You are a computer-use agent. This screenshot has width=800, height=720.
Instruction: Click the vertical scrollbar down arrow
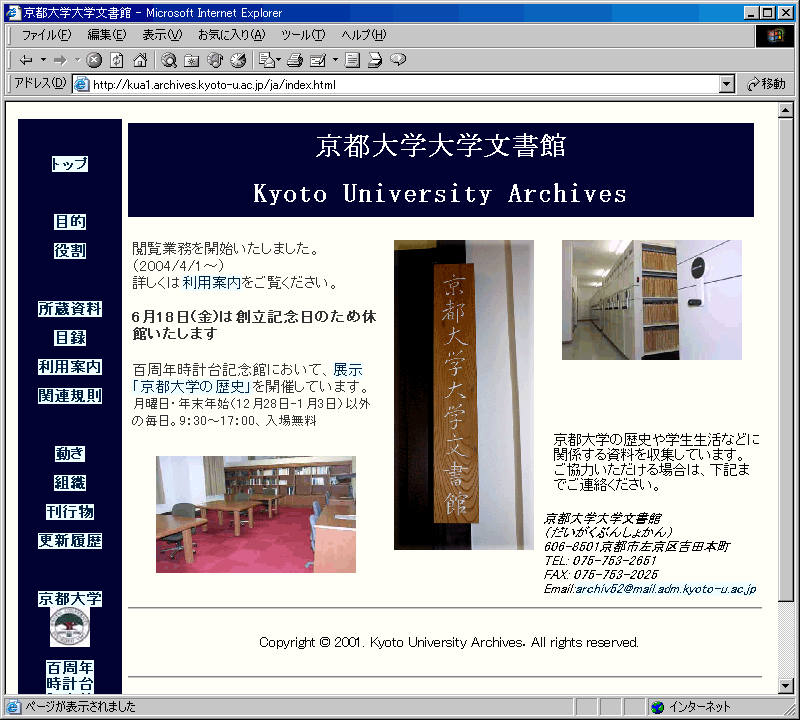(786, 686)
